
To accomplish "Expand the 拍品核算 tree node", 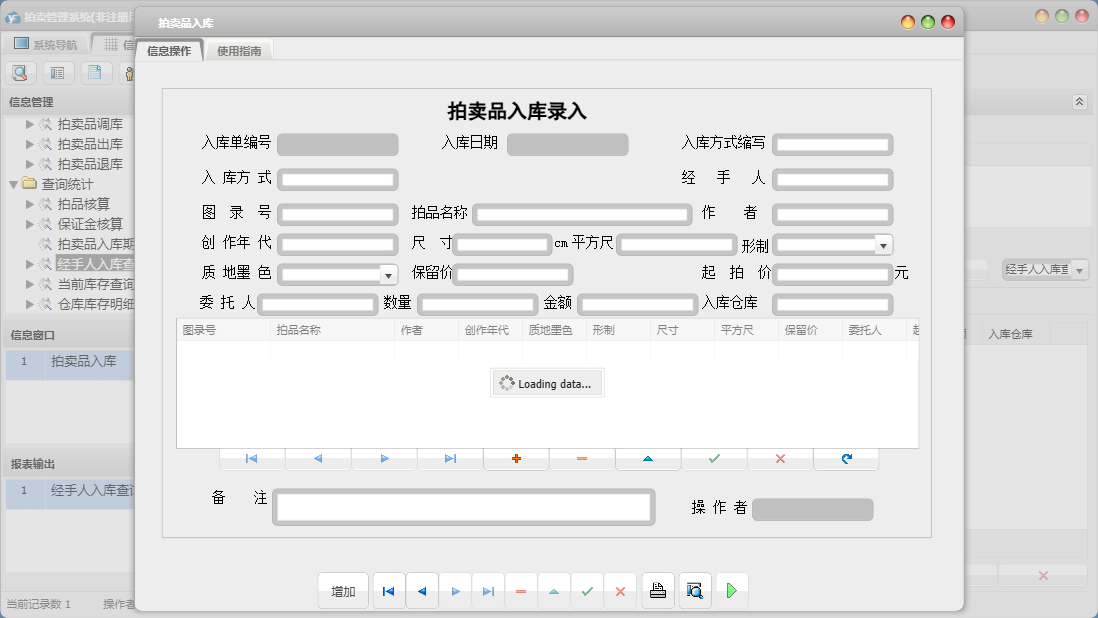I will click(x=30, y=204).
